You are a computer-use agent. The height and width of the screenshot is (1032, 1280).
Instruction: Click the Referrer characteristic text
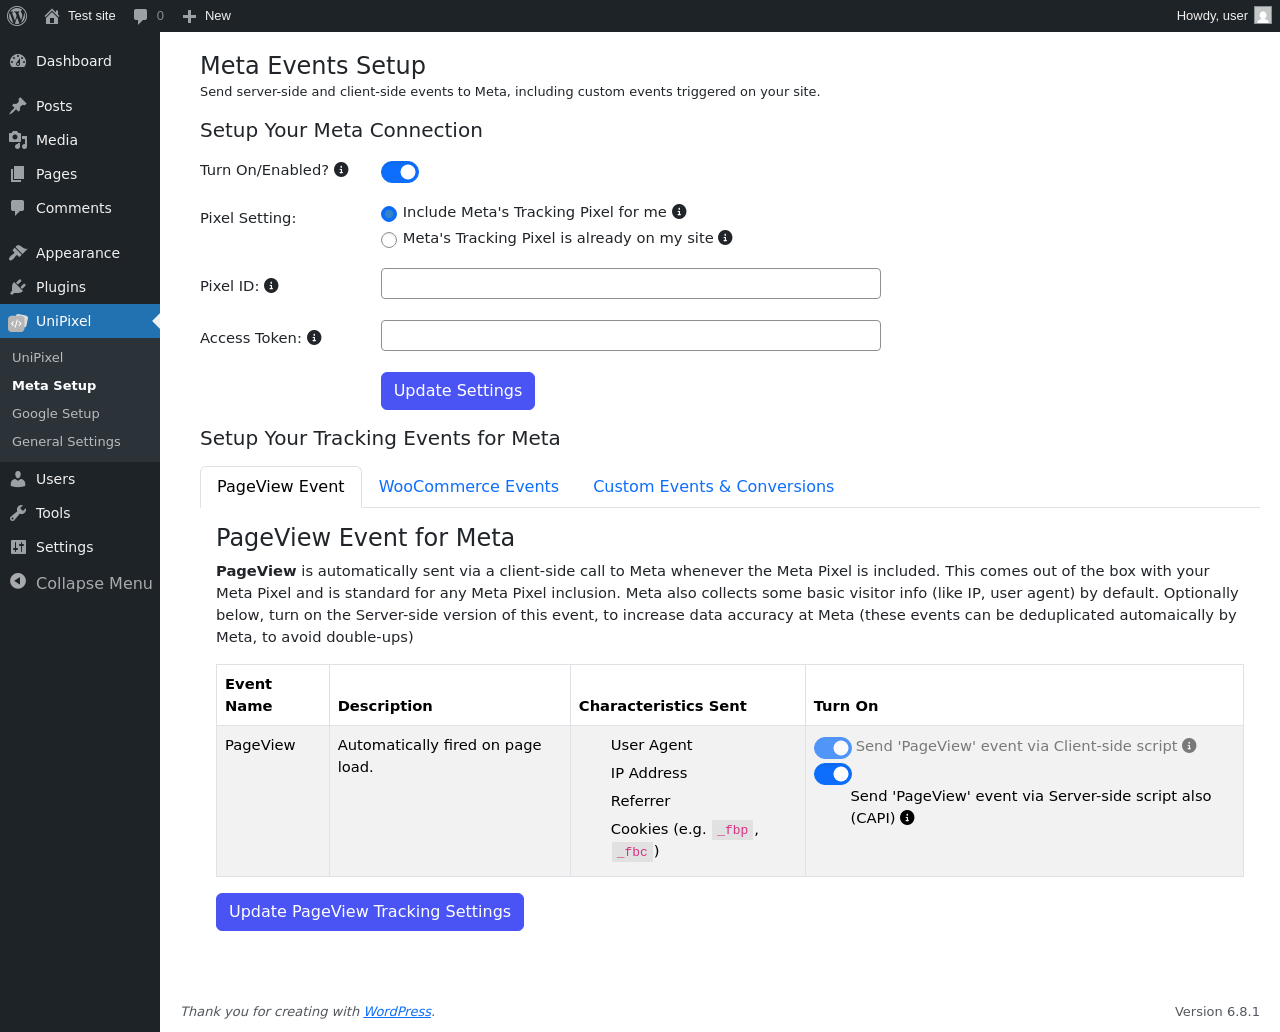pyautogui.click(x=640, y=801)
